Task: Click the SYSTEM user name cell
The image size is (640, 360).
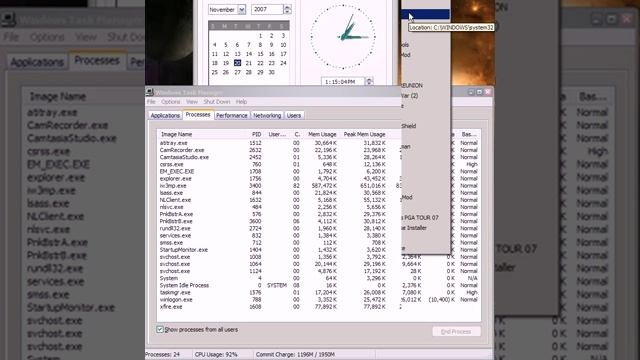Action: (x=277, y=285)
